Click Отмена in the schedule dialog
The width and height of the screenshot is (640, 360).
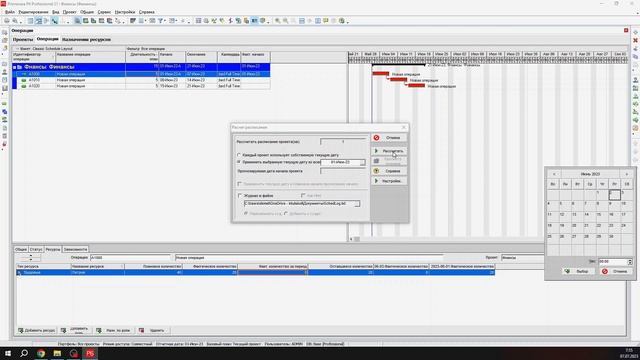(x=389, y=138)
